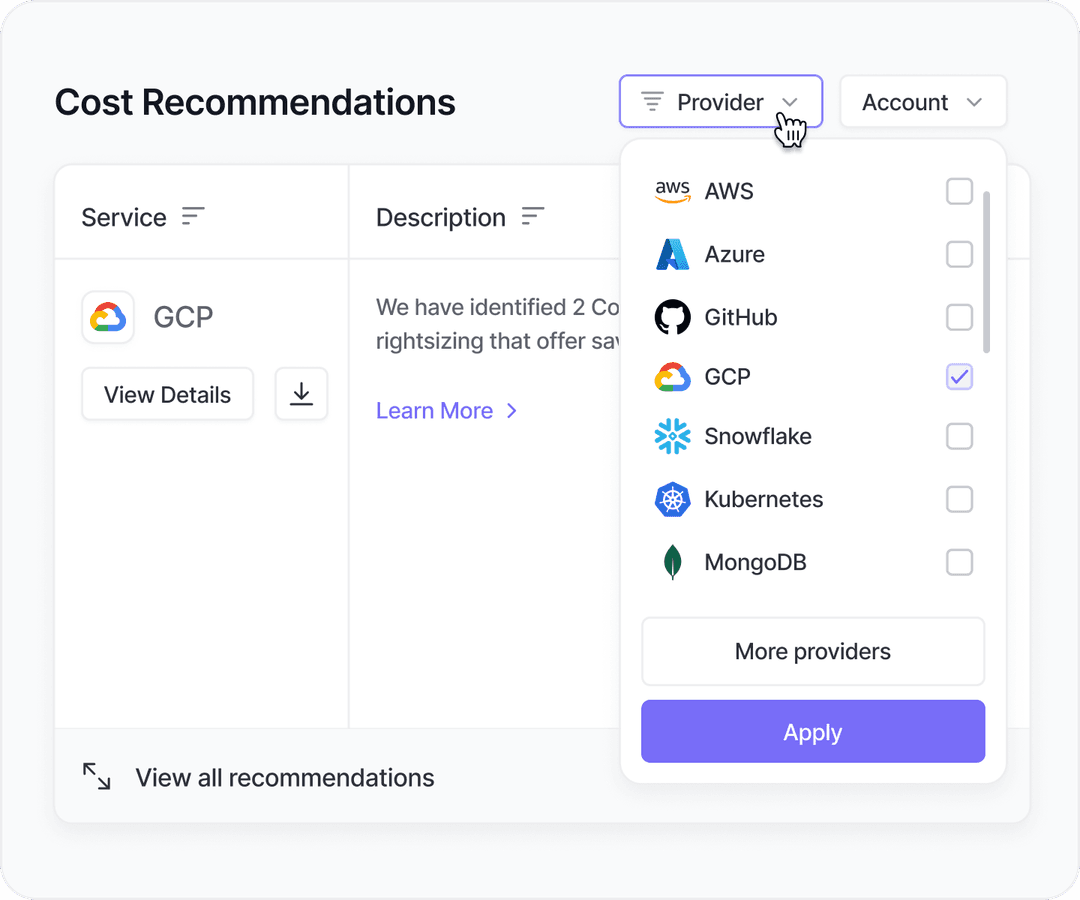Click the Snowflake logo in the provider list
The width and height of the screenshot is (1080, 900).
click(673, 436)
